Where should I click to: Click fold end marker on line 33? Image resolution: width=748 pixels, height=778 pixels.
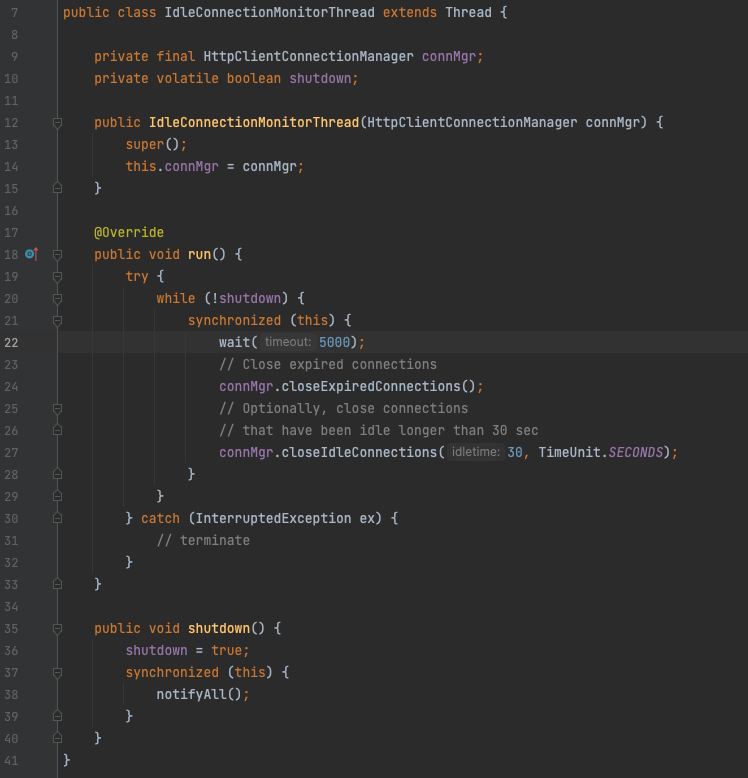coord(58,584)
